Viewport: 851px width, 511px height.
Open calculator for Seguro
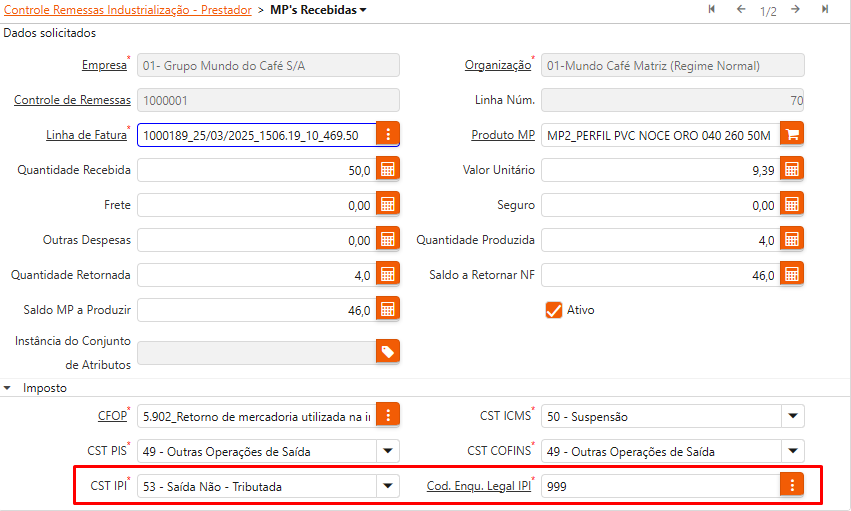(x=792, y=205)
